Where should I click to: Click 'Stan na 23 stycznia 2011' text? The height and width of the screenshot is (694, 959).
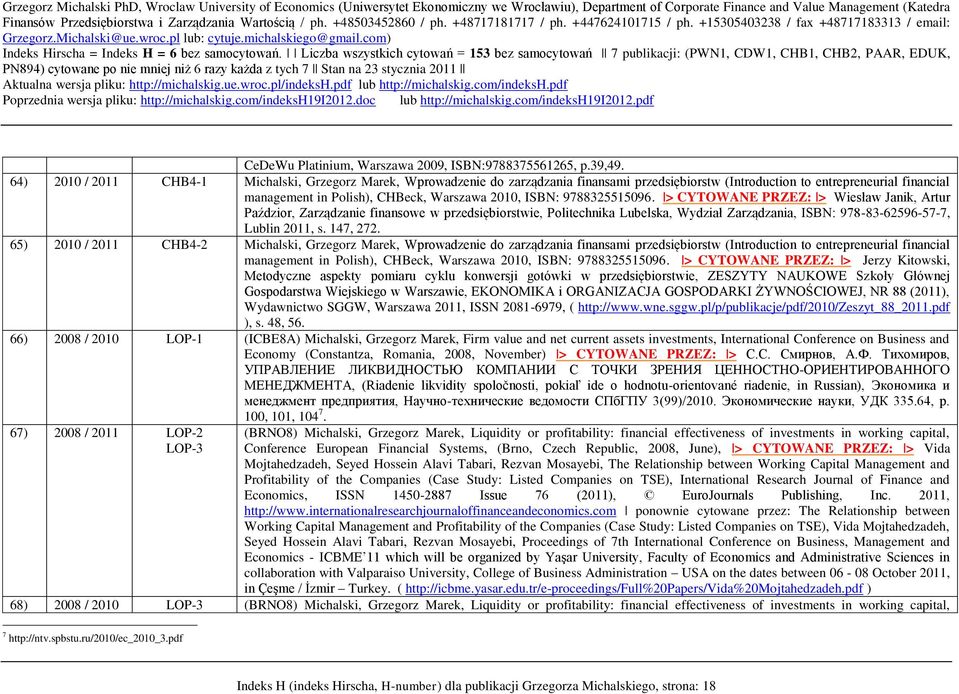(388, 70)
